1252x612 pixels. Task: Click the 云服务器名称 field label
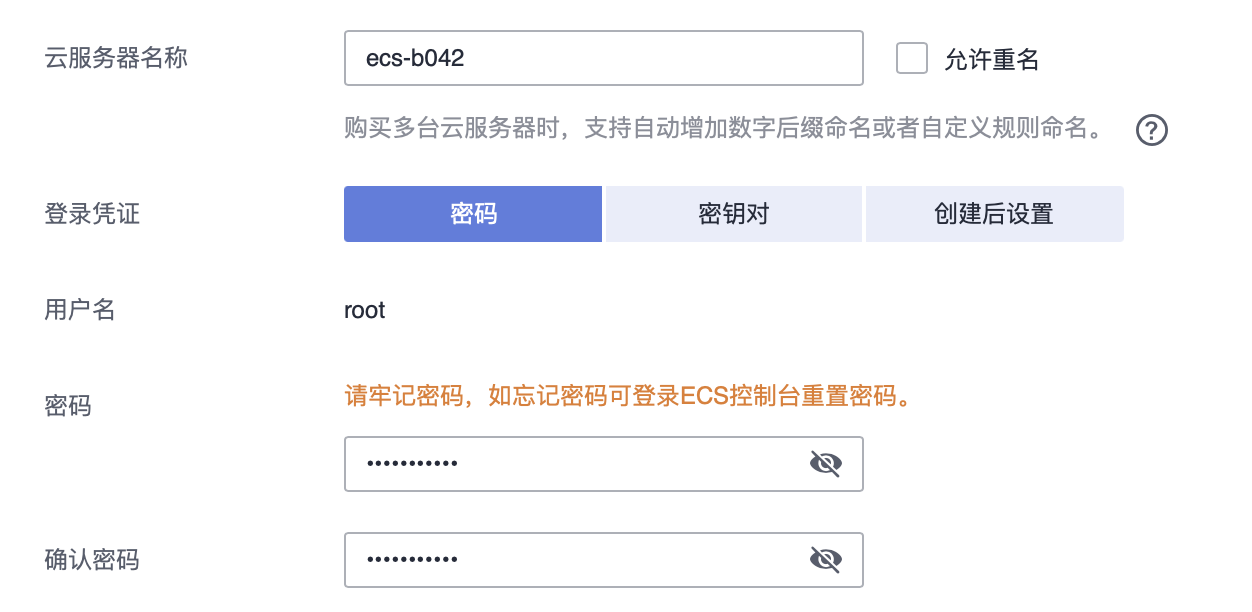coord(116,58)
